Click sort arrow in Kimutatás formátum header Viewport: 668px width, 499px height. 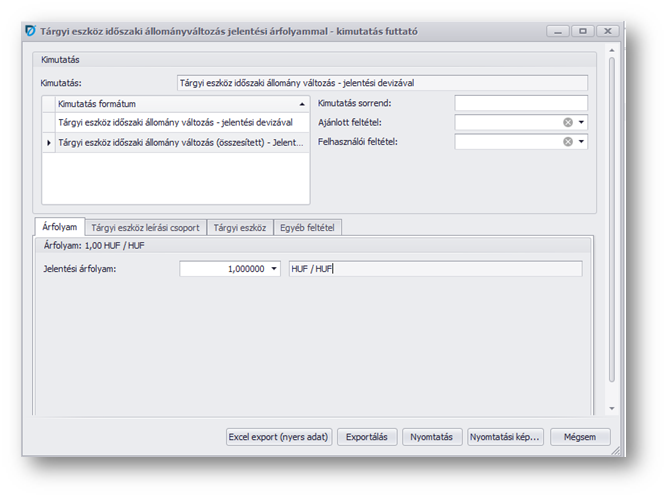pos(301,103)
